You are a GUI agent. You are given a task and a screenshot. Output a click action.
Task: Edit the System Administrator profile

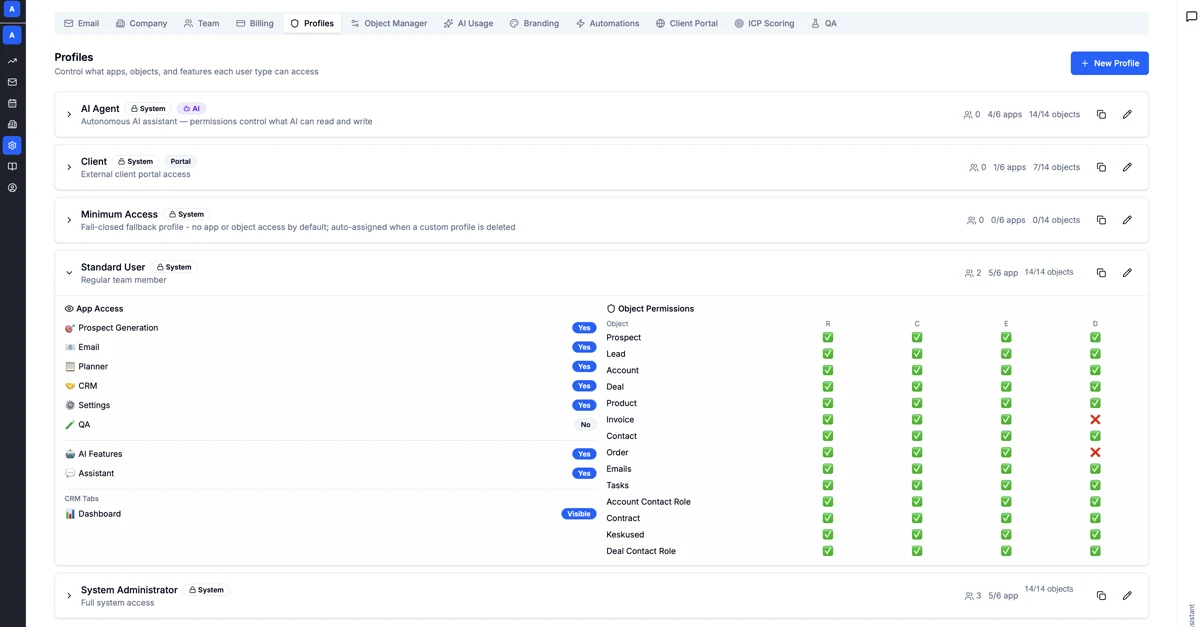click(x=1127, y=595)
